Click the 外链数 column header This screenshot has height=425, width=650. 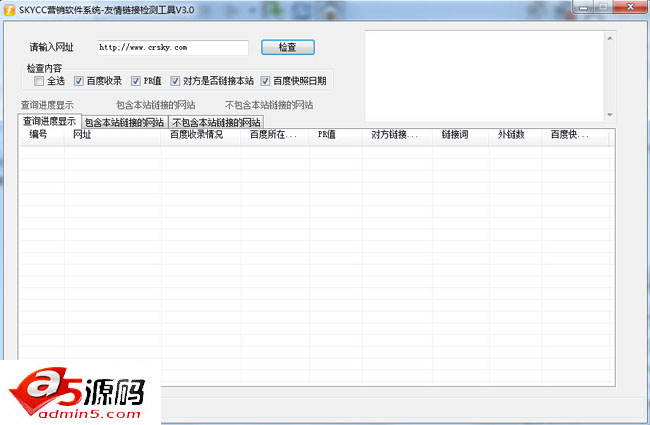[x=515, y=135]
